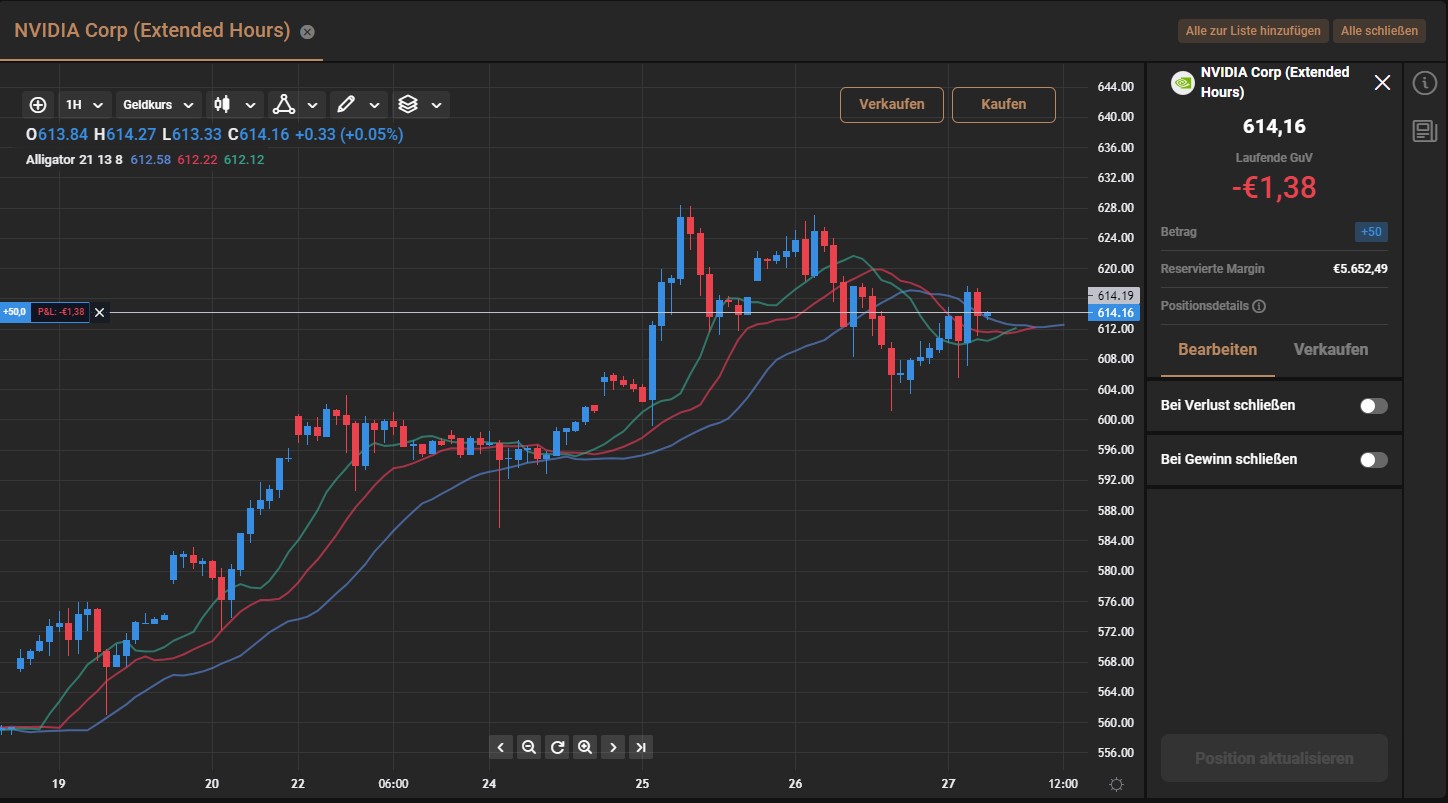Open the 1H timeframe dropdown

pyautogui.click(x=83, y=104)
